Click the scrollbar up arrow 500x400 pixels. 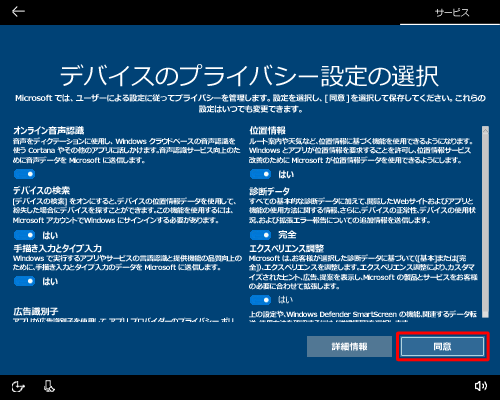(x=485, y=130)
